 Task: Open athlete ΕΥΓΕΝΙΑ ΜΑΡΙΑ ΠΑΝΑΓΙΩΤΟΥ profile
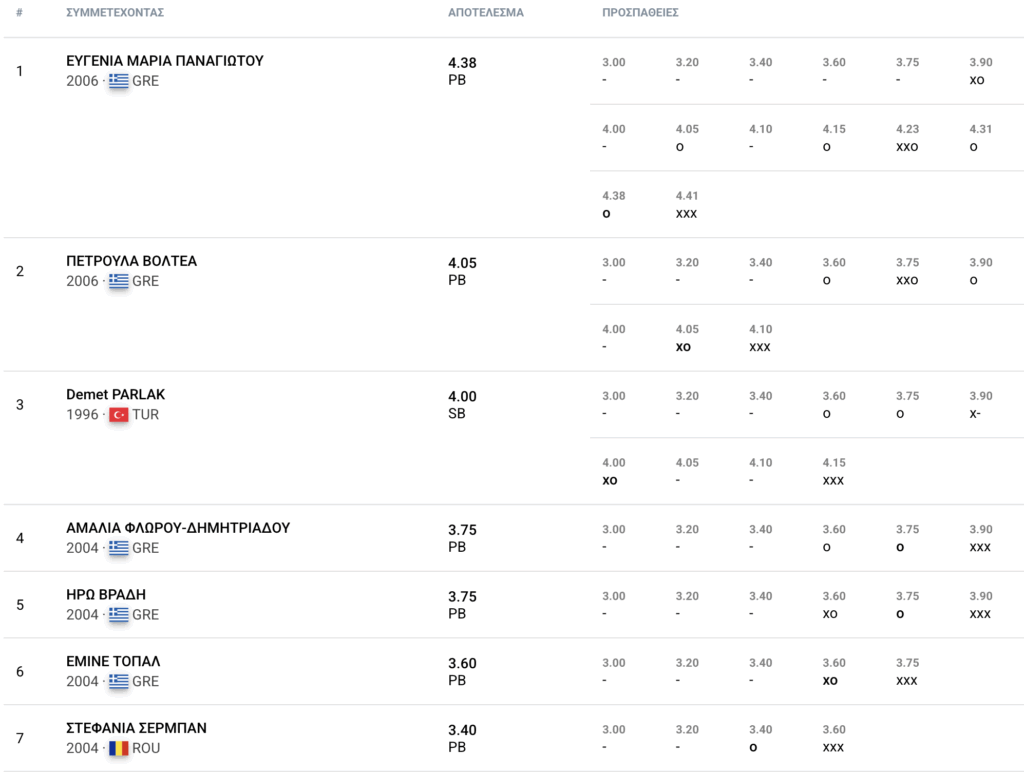(165, 61)
